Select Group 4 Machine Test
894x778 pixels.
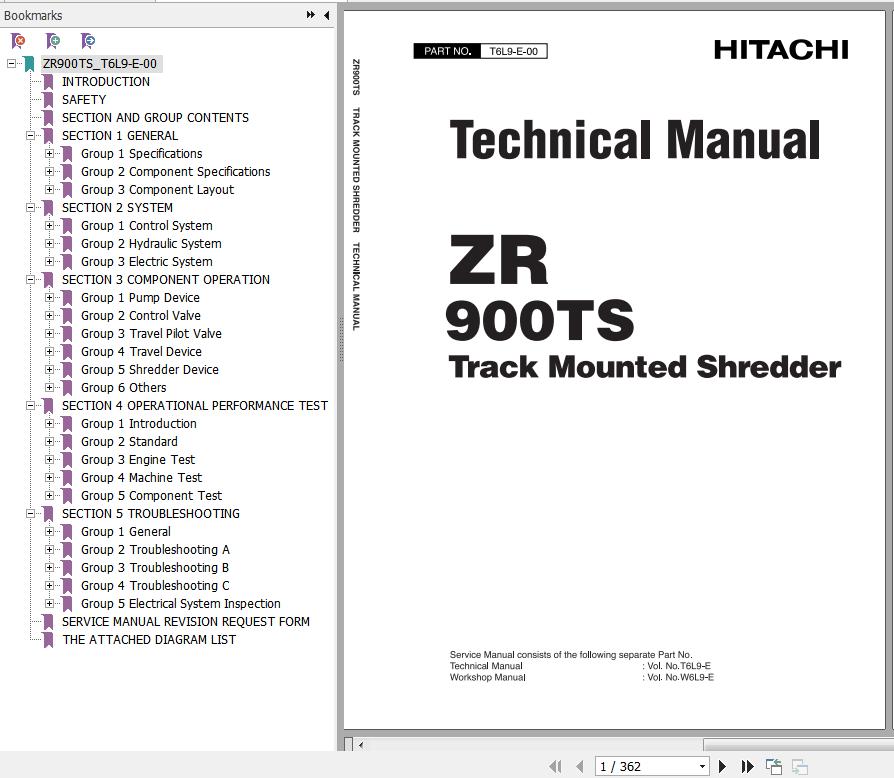tap(141, 478)
